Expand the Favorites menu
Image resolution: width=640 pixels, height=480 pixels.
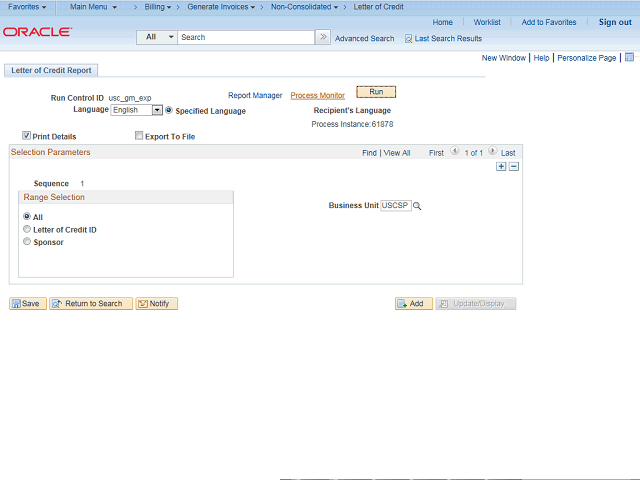pyautogui.click(x=27, y=7)
